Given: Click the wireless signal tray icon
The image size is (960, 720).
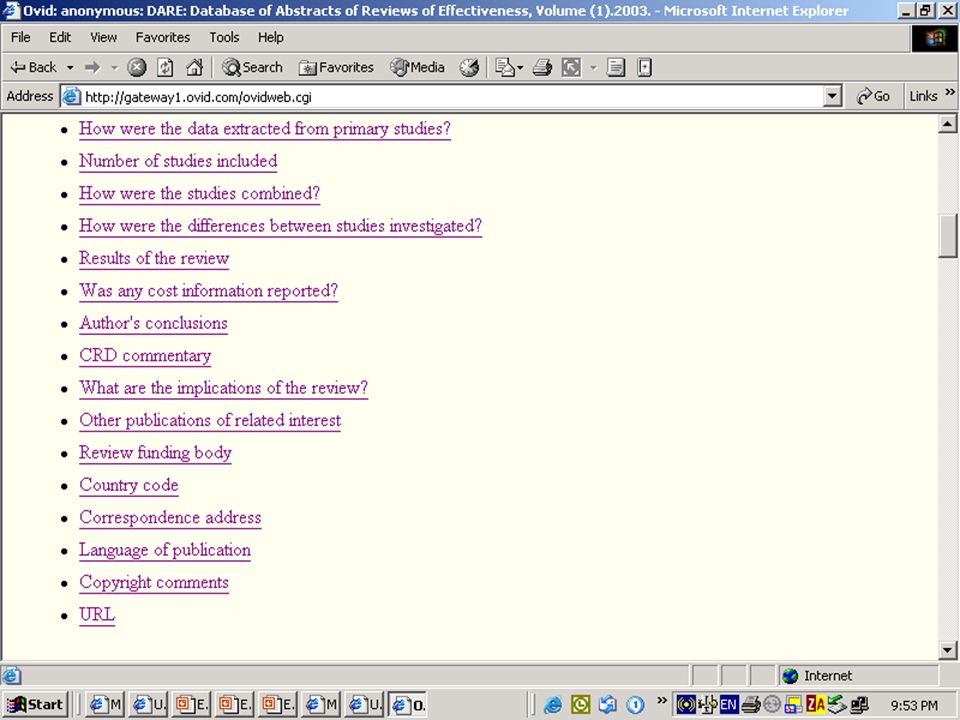Looking at the screenshot, I should point(686,705).
